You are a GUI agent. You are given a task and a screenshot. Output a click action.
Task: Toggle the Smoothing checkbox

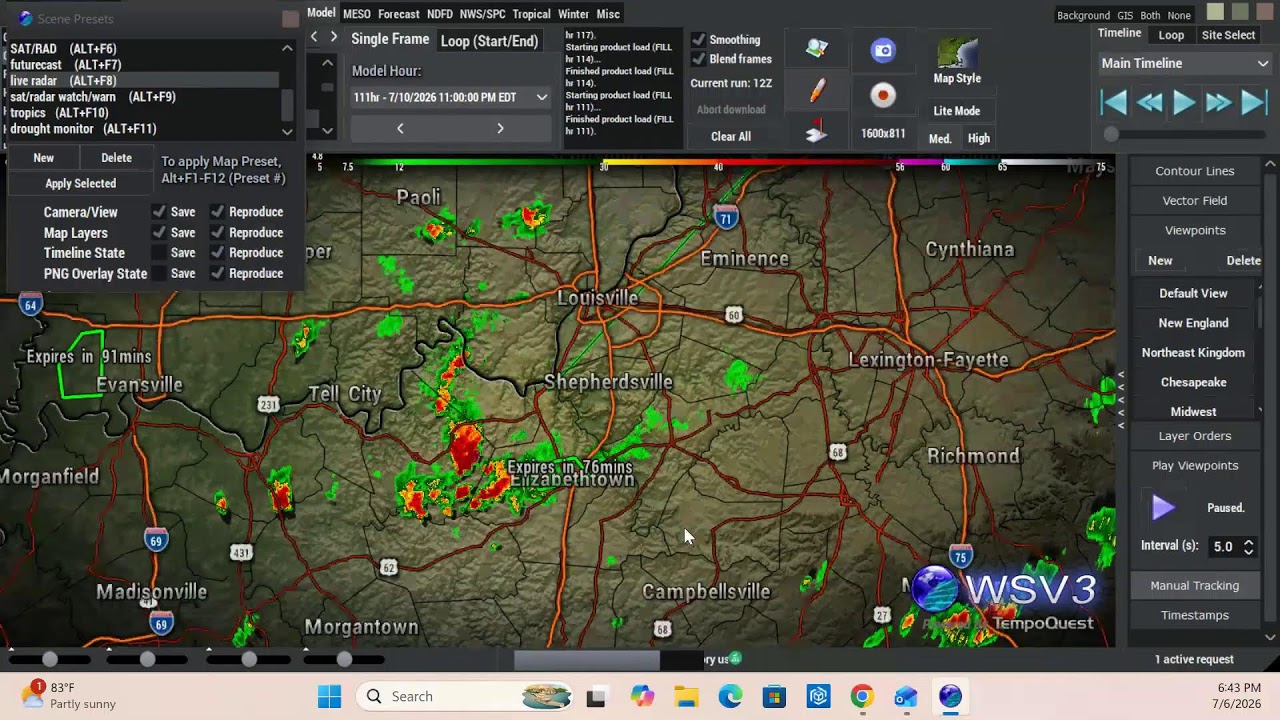pos(698,40)
